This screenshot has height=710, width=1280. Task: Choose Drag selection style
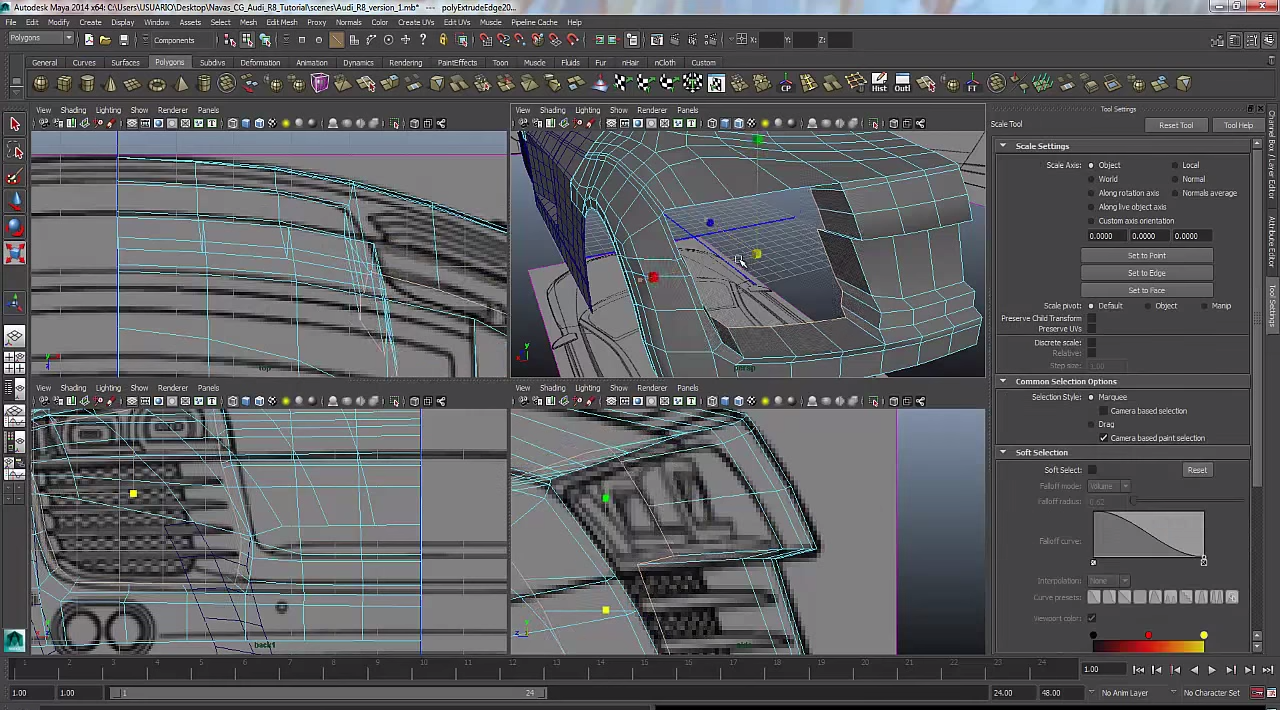(1092, 424)
